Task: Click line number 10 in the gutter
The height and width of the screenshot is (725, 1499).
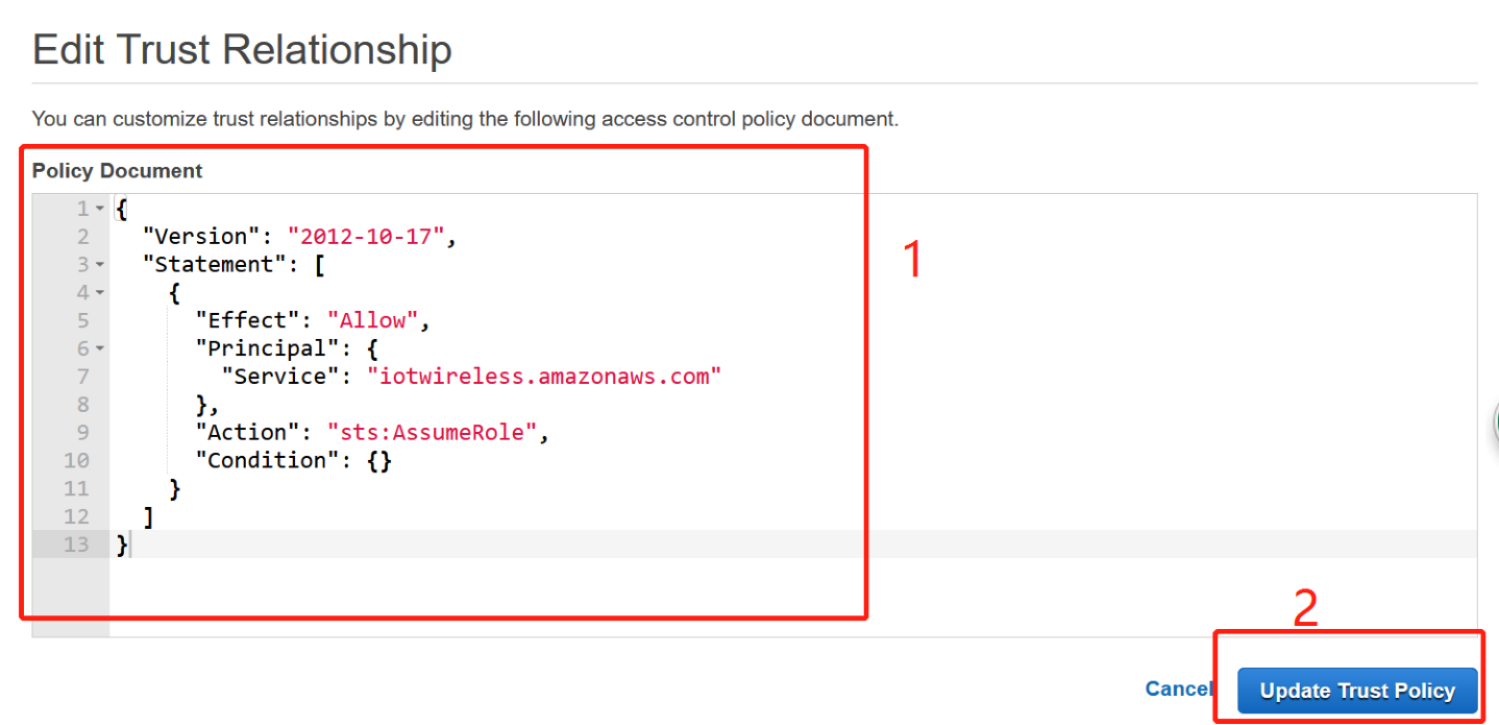Action: click(77, 461)
